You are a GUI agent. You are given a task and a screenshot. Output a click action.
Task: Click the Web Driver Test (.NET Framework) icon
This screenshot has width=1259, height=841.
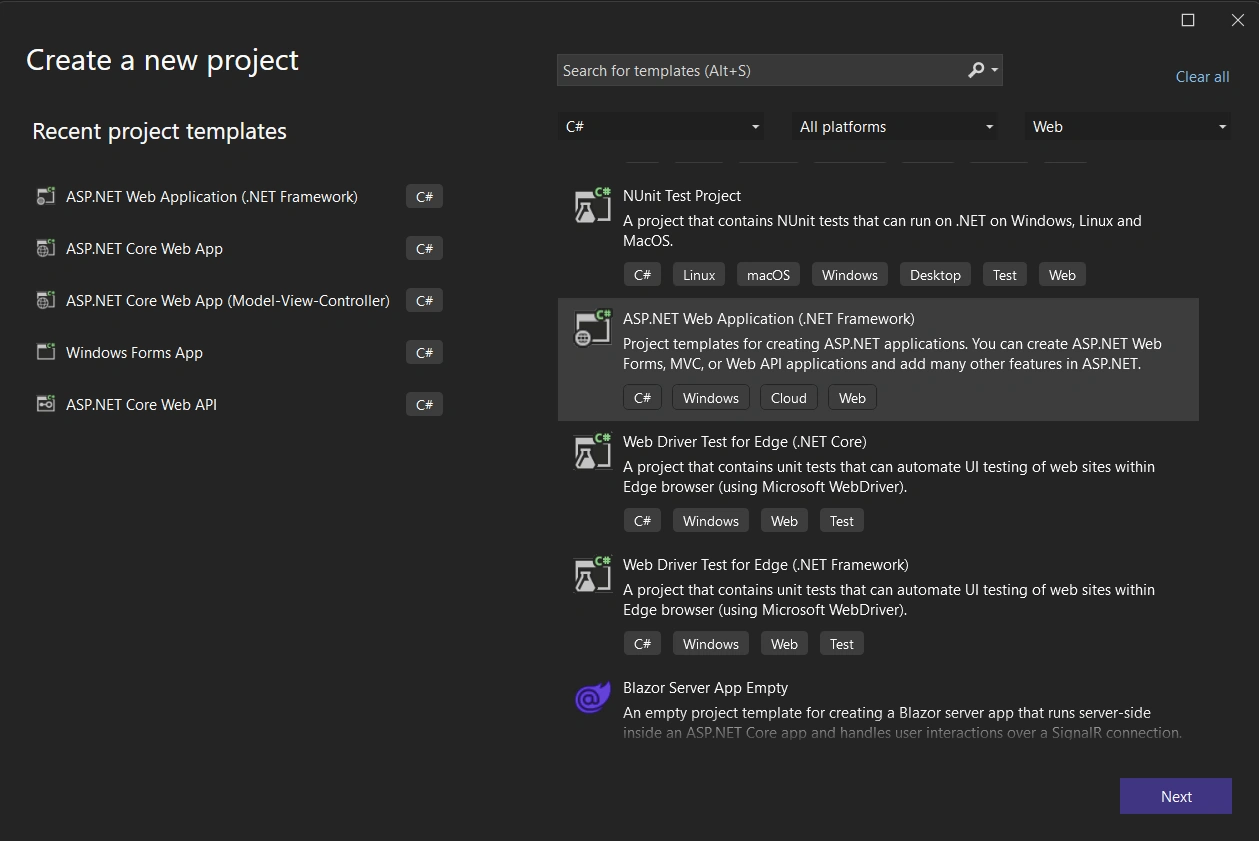pyautogui.click(x=593, y=574)
